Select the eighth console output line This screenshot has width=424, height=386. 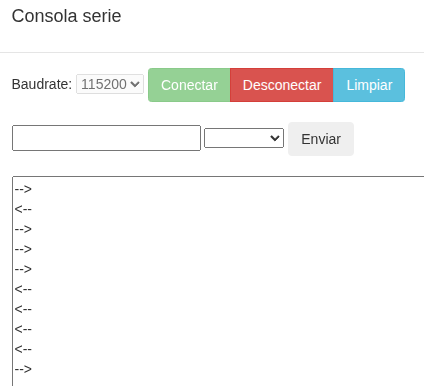(x=23, y=329)
